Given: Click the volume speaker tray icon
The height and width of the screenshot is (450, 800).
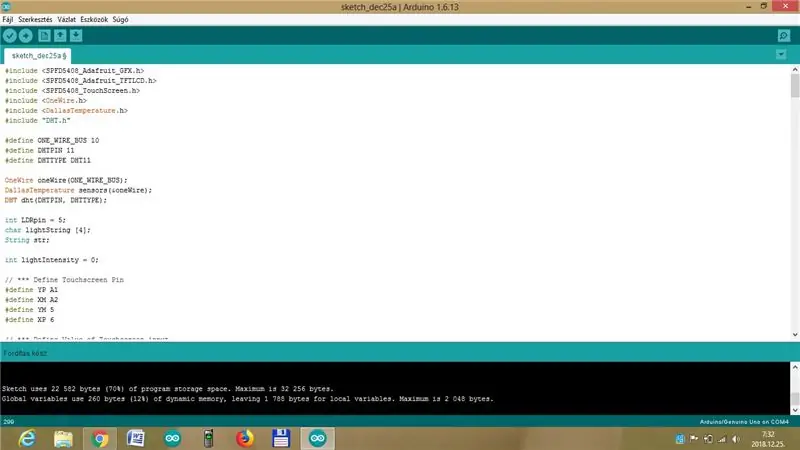Looking at the screenshot, I should point(736,439).
